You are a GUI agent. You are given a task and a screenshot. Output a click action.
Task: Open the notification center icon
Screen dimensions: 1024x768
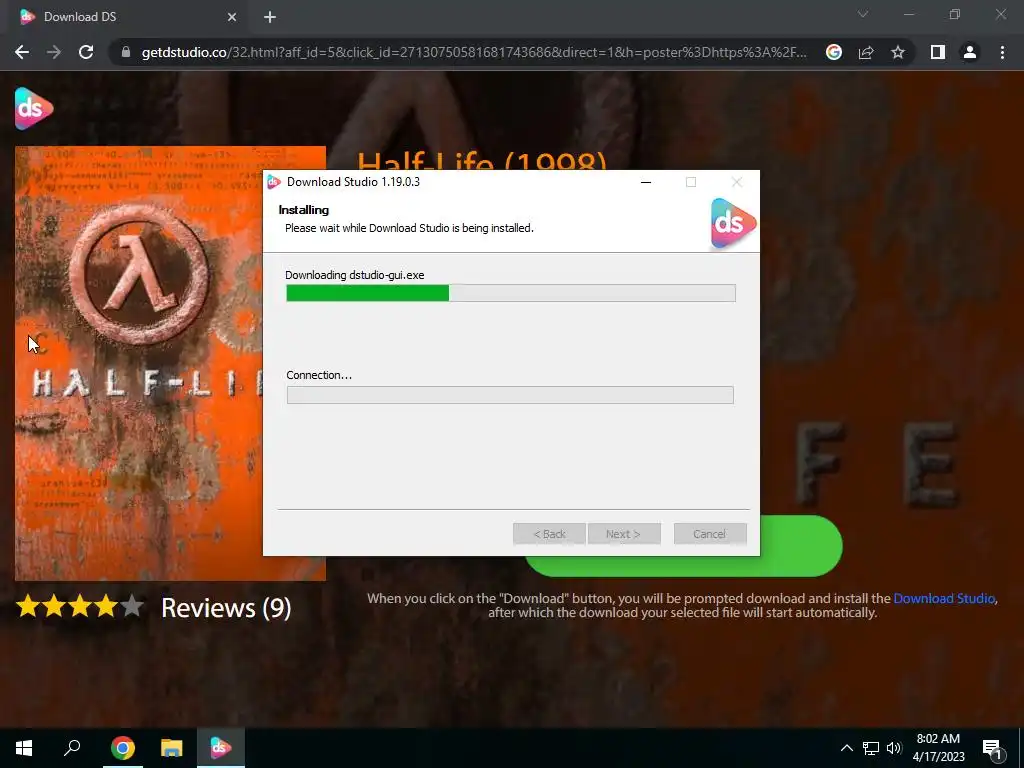tap(993, 749)
